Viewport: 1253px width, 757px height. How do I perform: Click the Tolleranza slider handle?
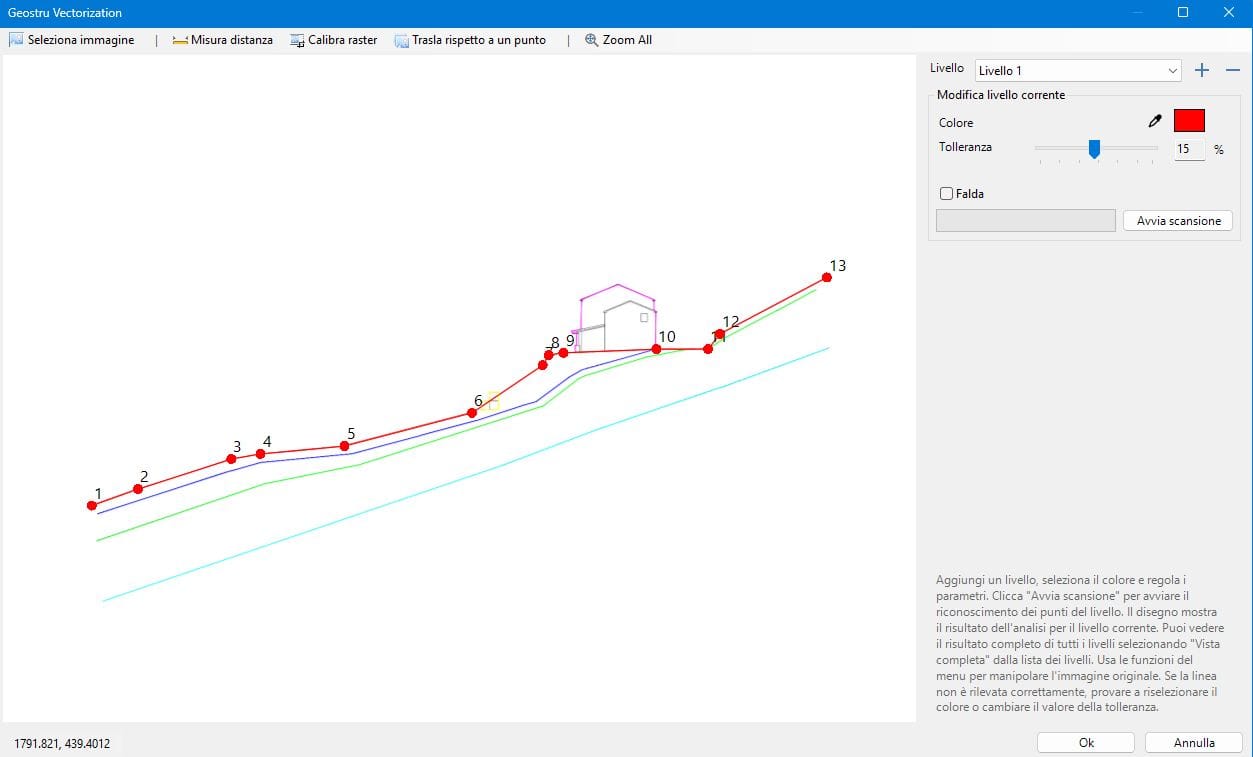1094,149
